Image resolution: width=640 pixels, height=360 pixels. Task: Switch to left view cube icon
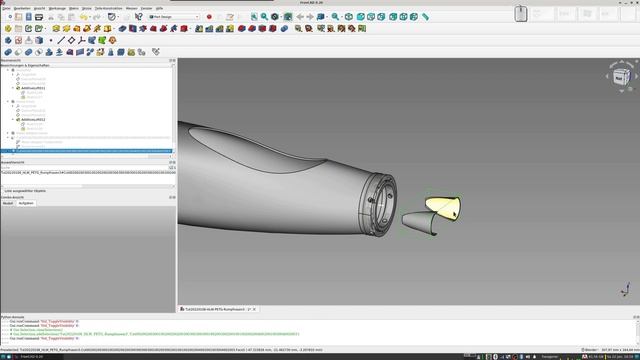coord(413,17)
